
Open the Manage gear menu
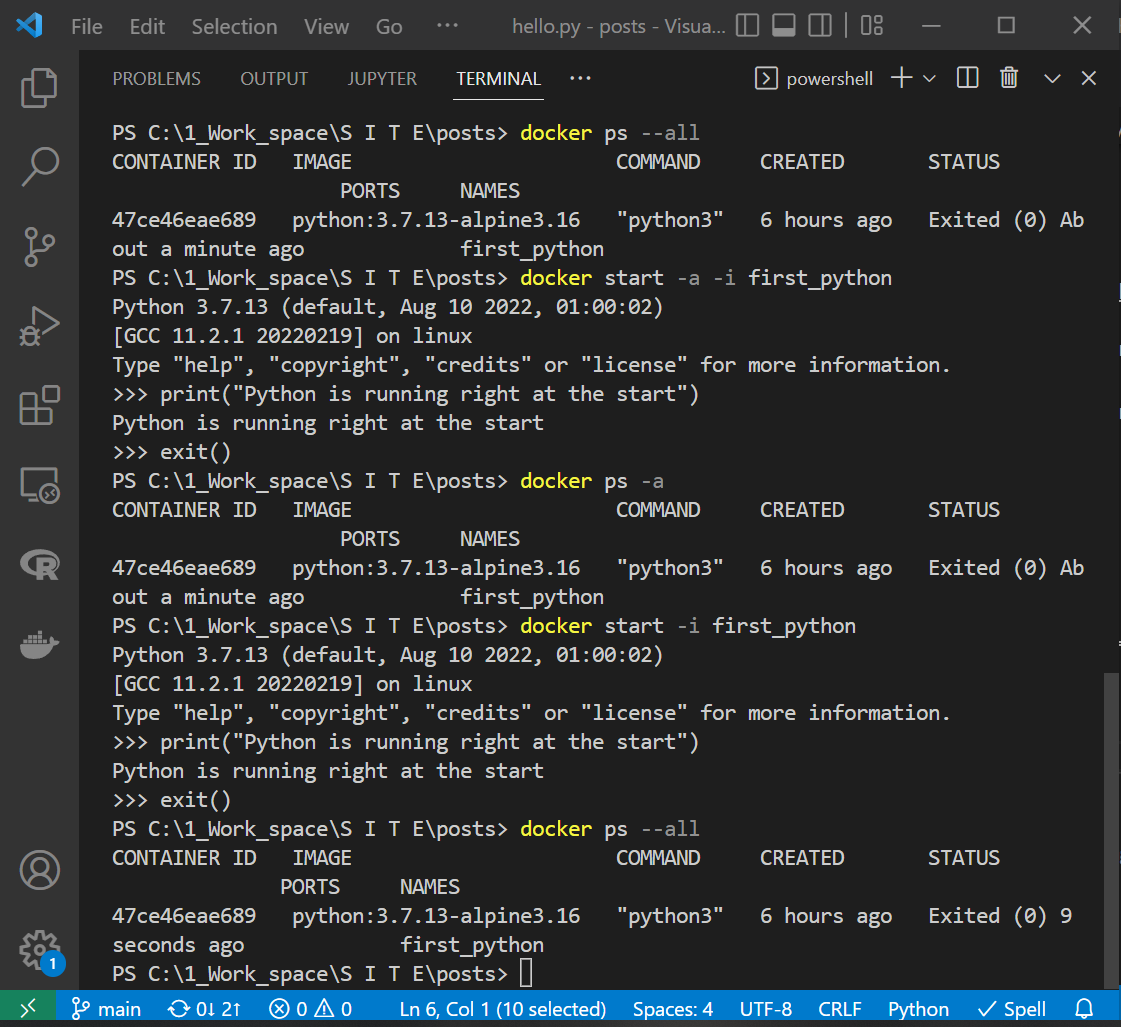(39, 950)
